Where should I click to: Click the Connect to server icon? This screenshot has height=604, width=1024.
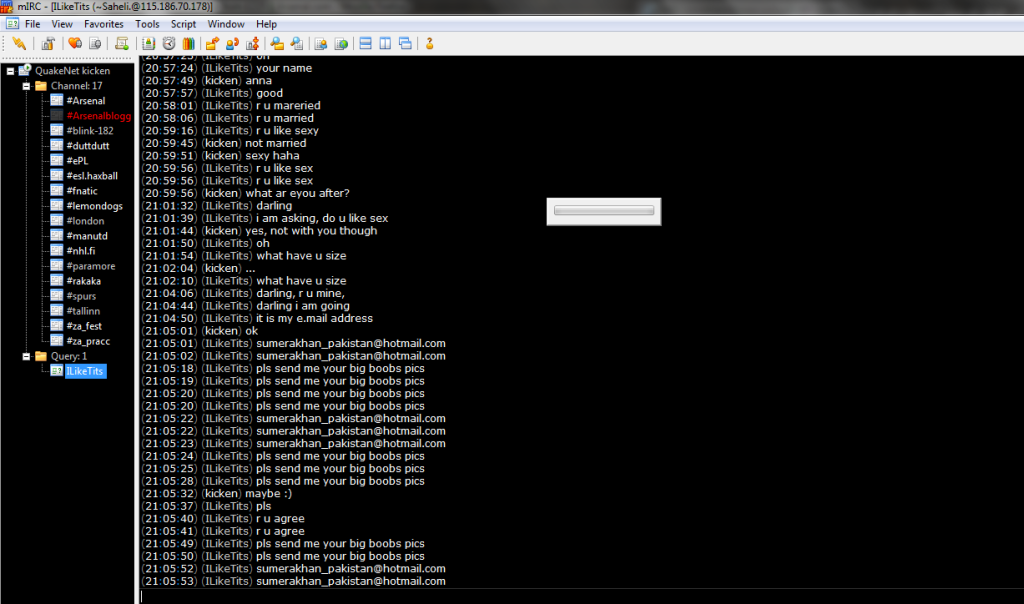(17, 44)
